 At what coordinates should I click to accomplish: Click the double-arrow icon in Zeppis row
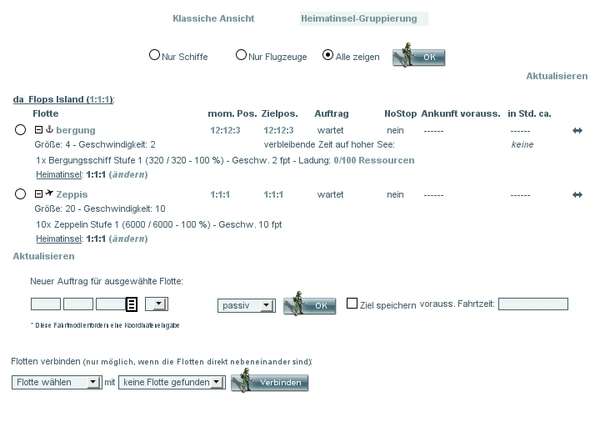pos(577,195)
